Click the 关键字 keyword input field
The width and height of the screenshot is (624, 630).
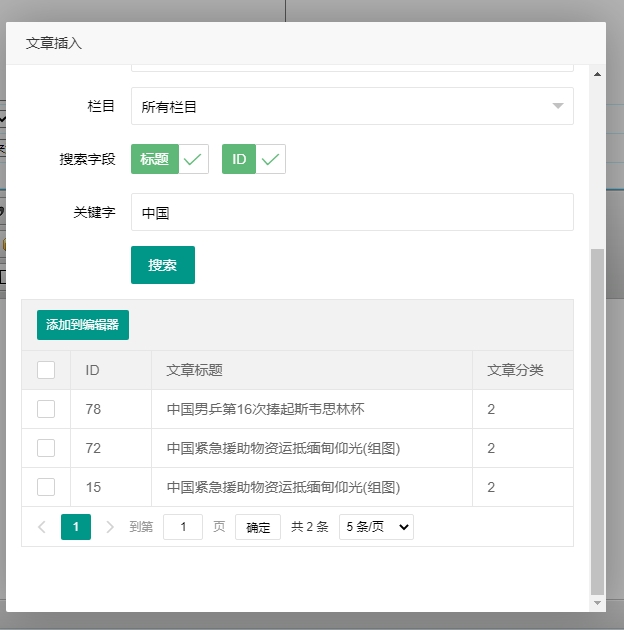pos(352,212)
